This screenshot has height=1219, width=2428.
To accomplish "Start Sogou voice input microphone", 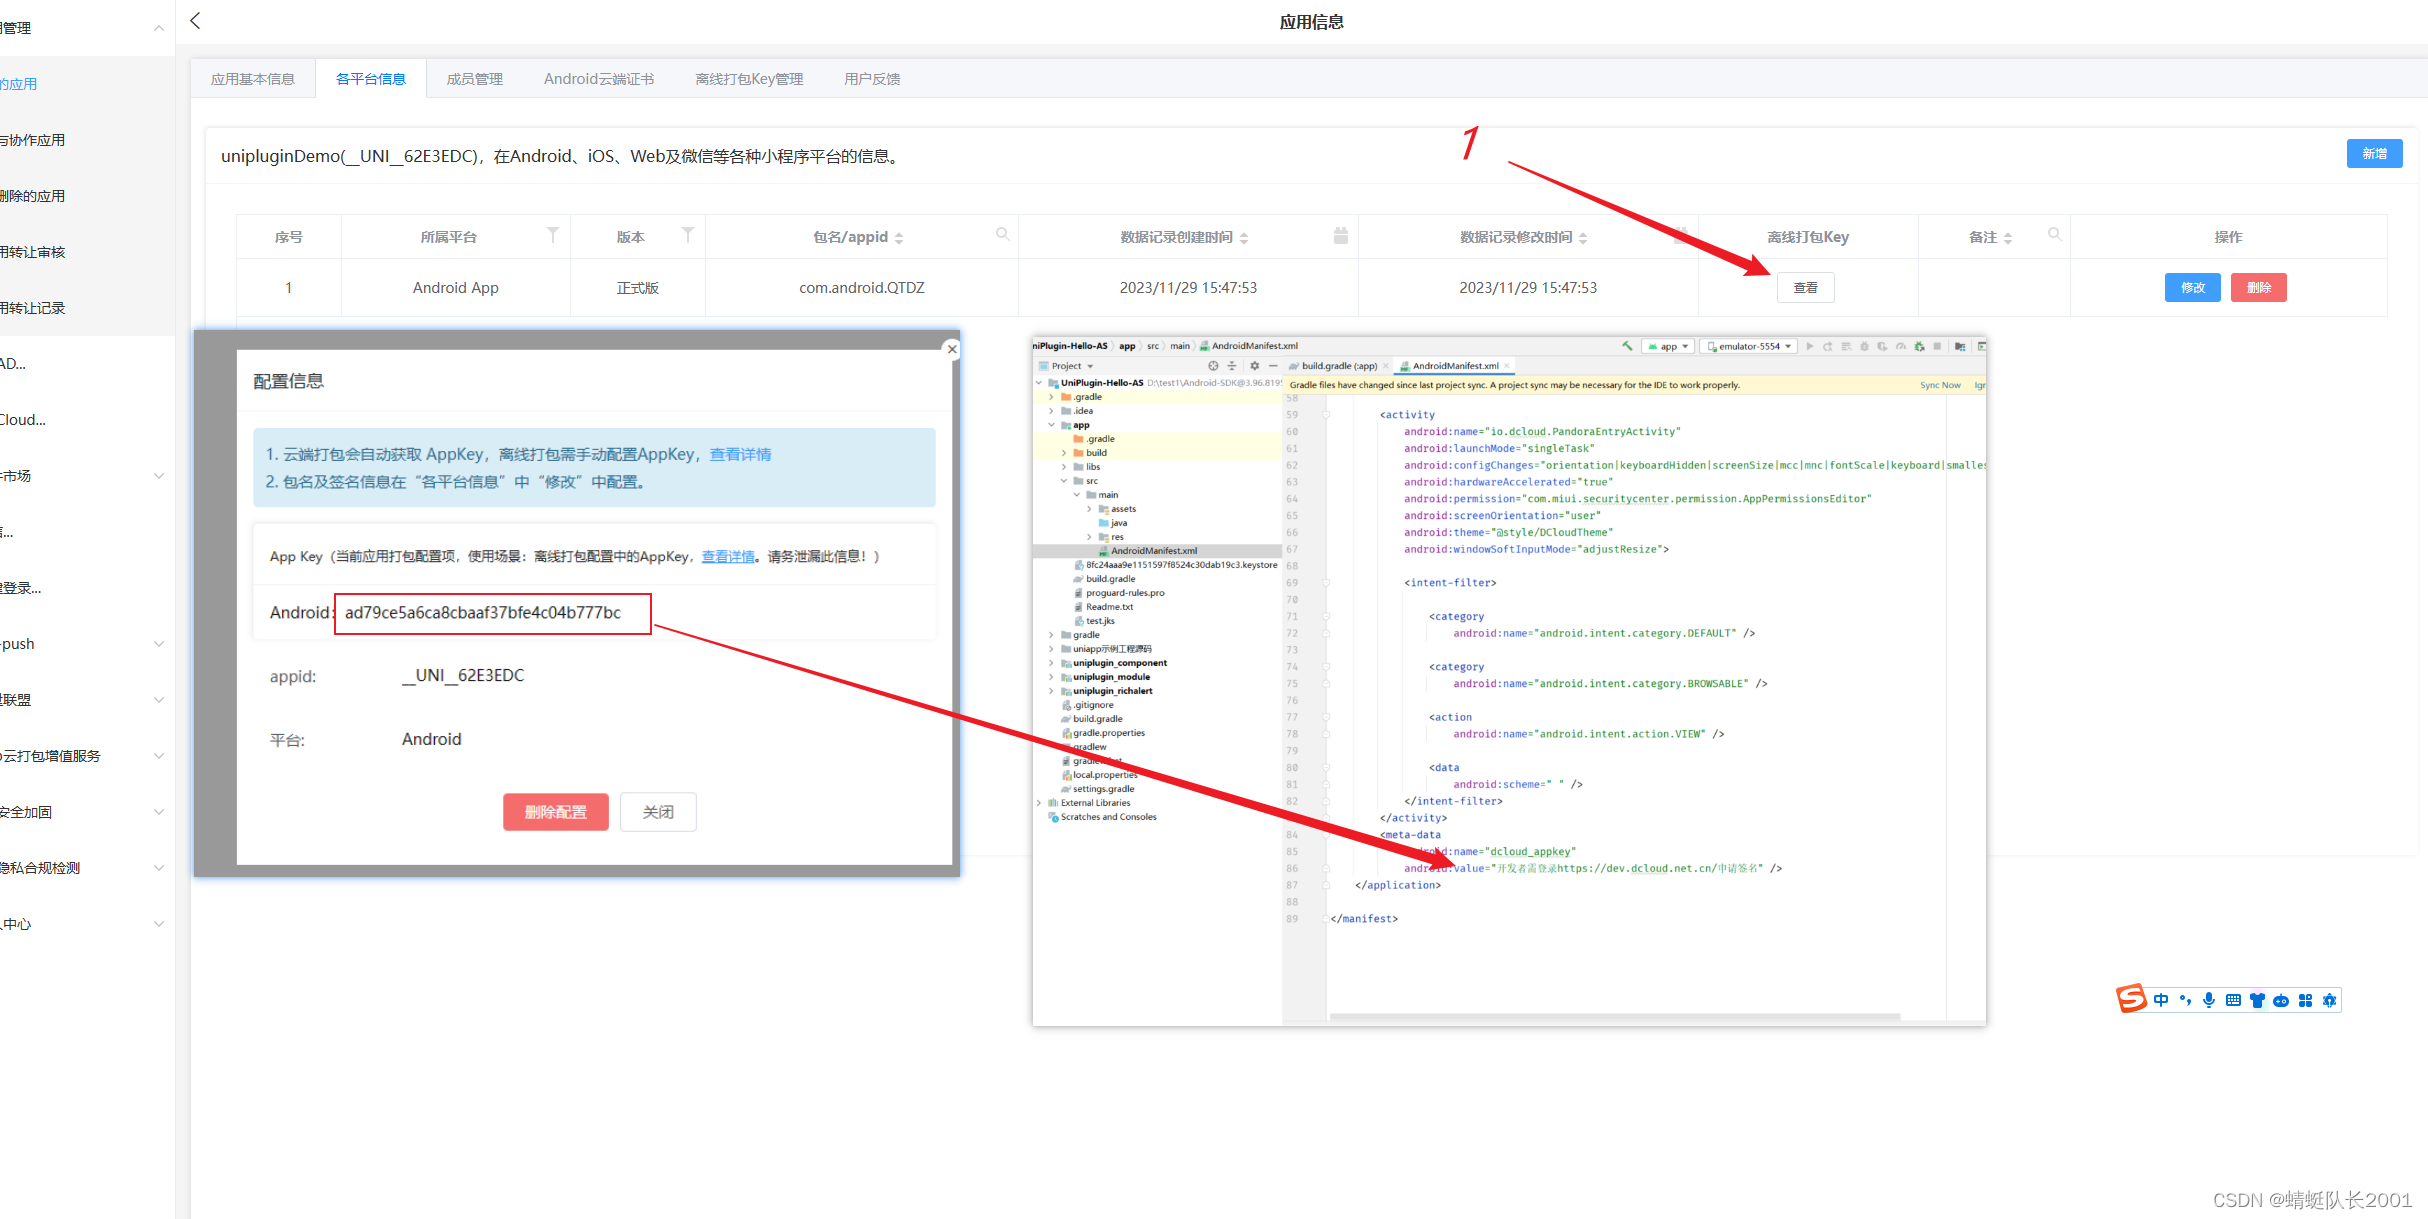I will pos(2209,1000).
